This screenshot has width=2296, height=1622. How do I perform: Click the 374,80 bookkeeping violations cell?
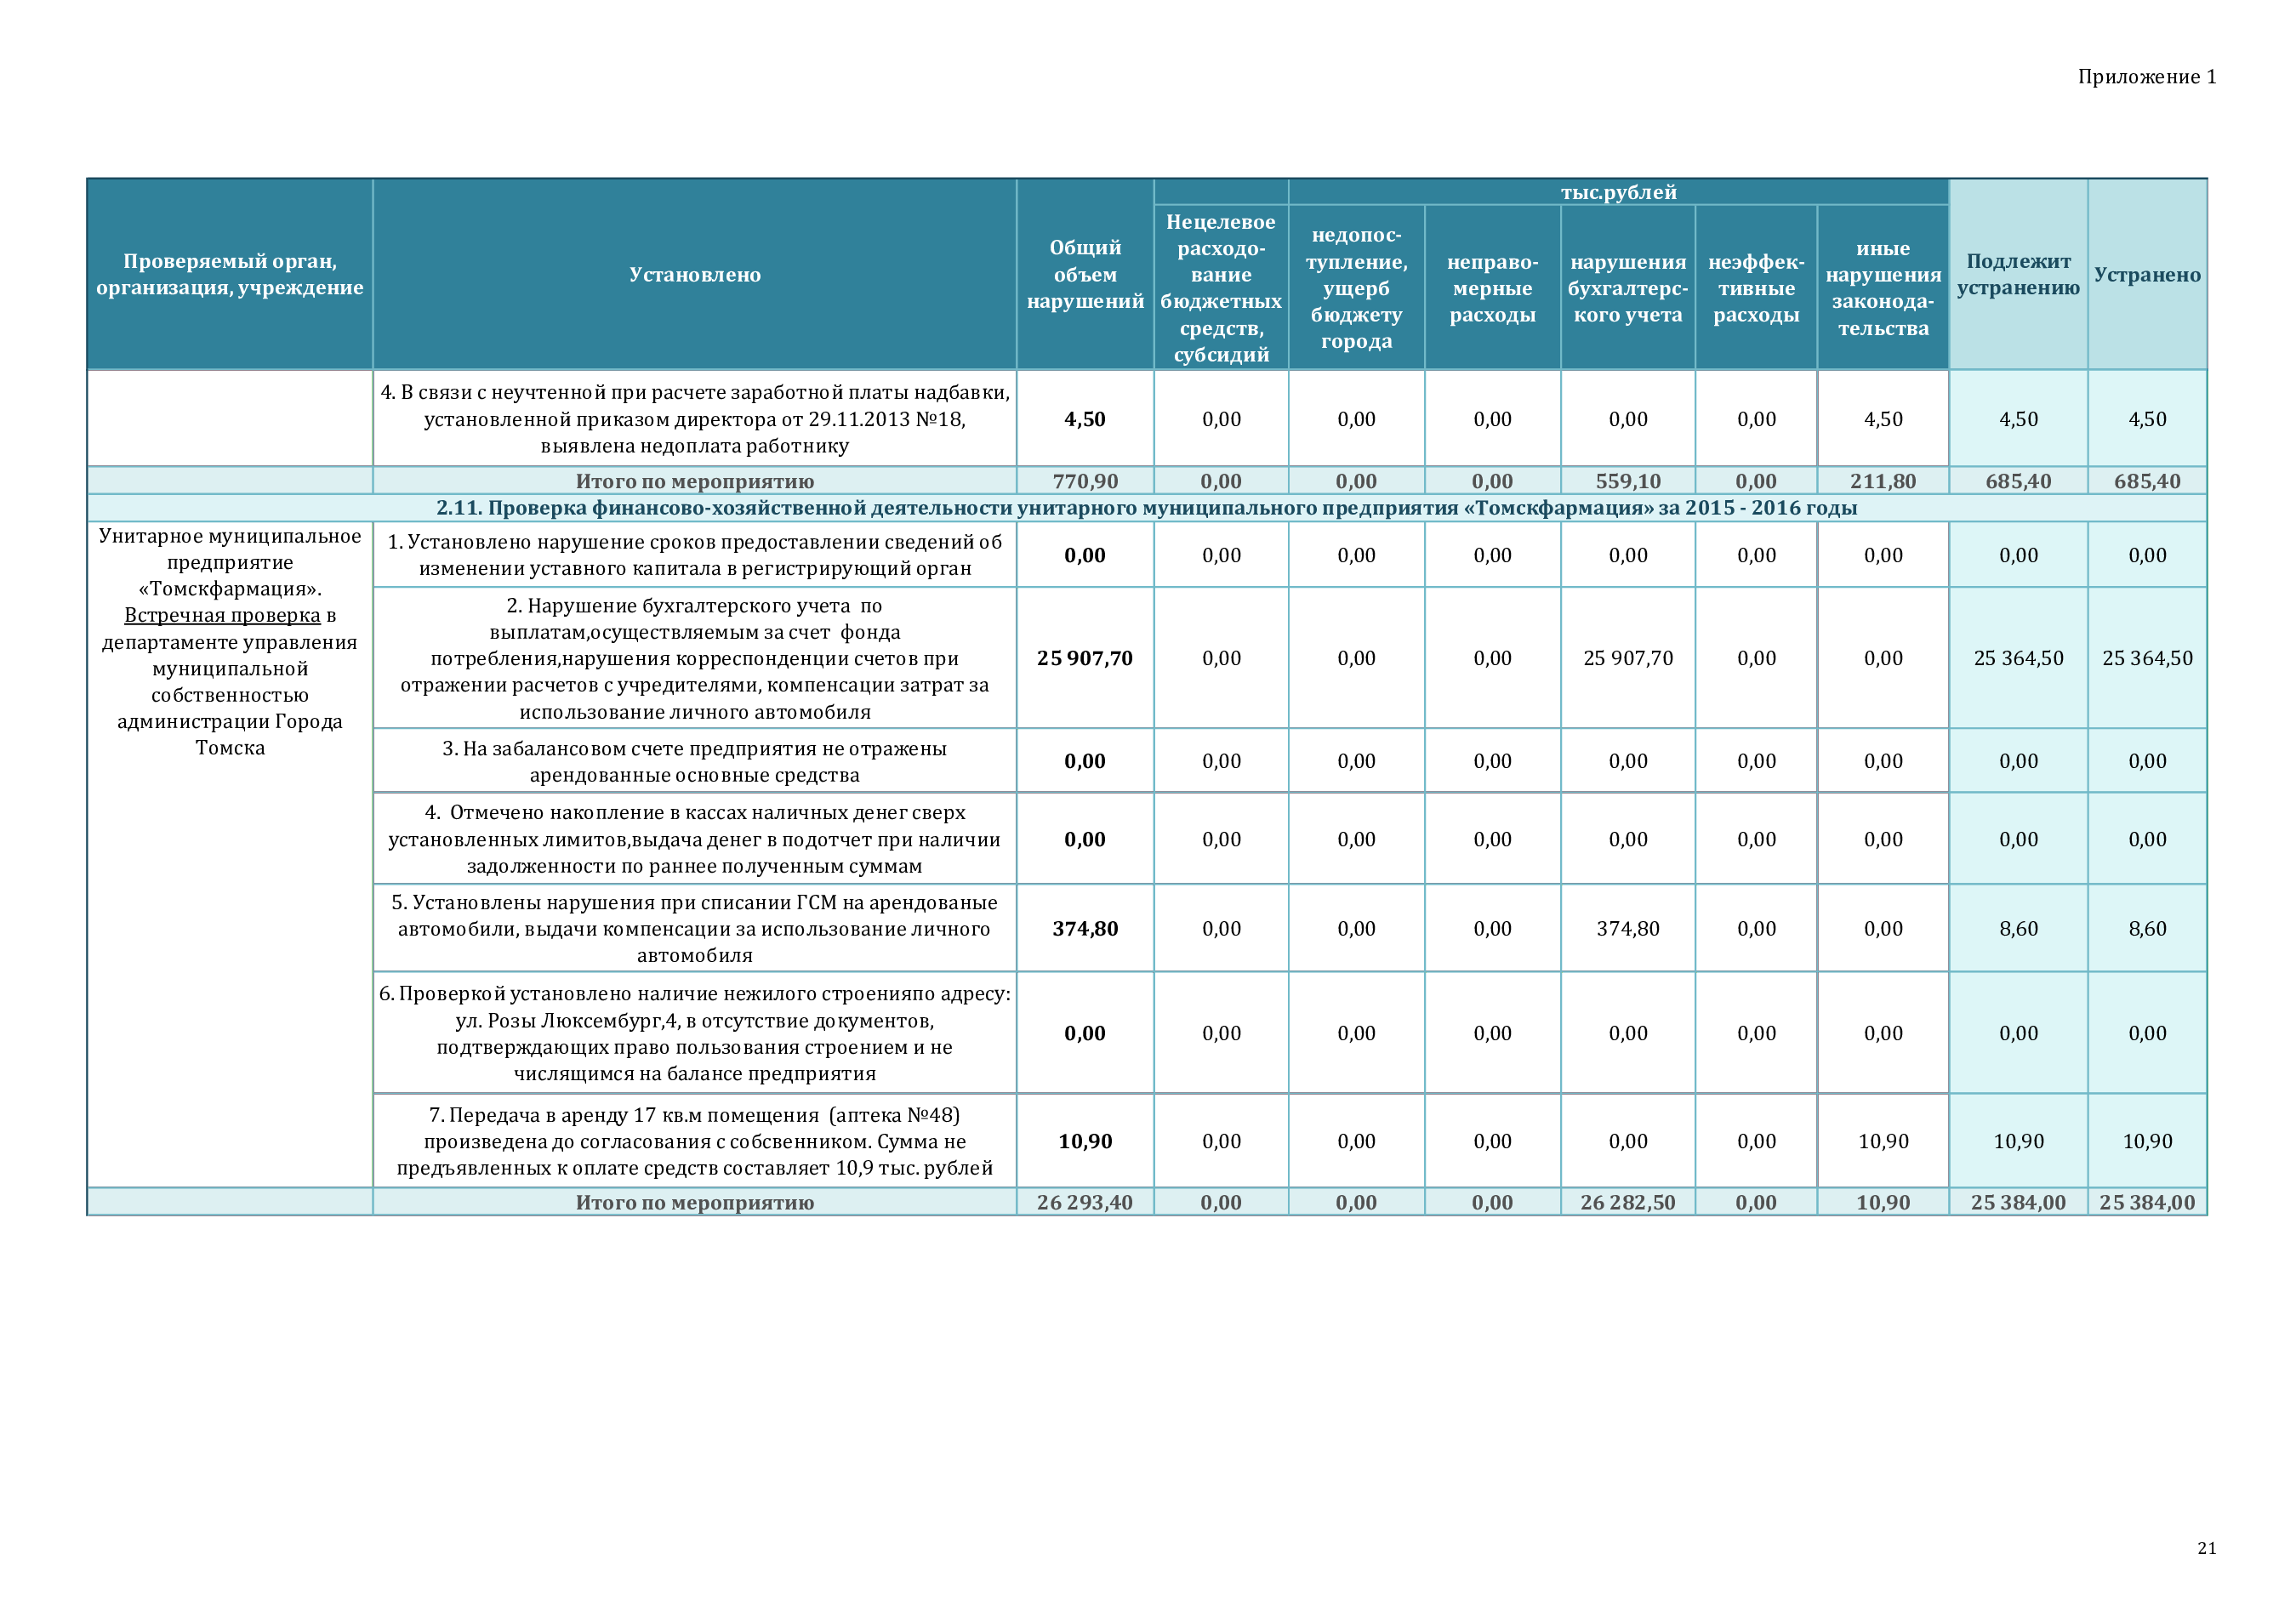coord(1627,929)
